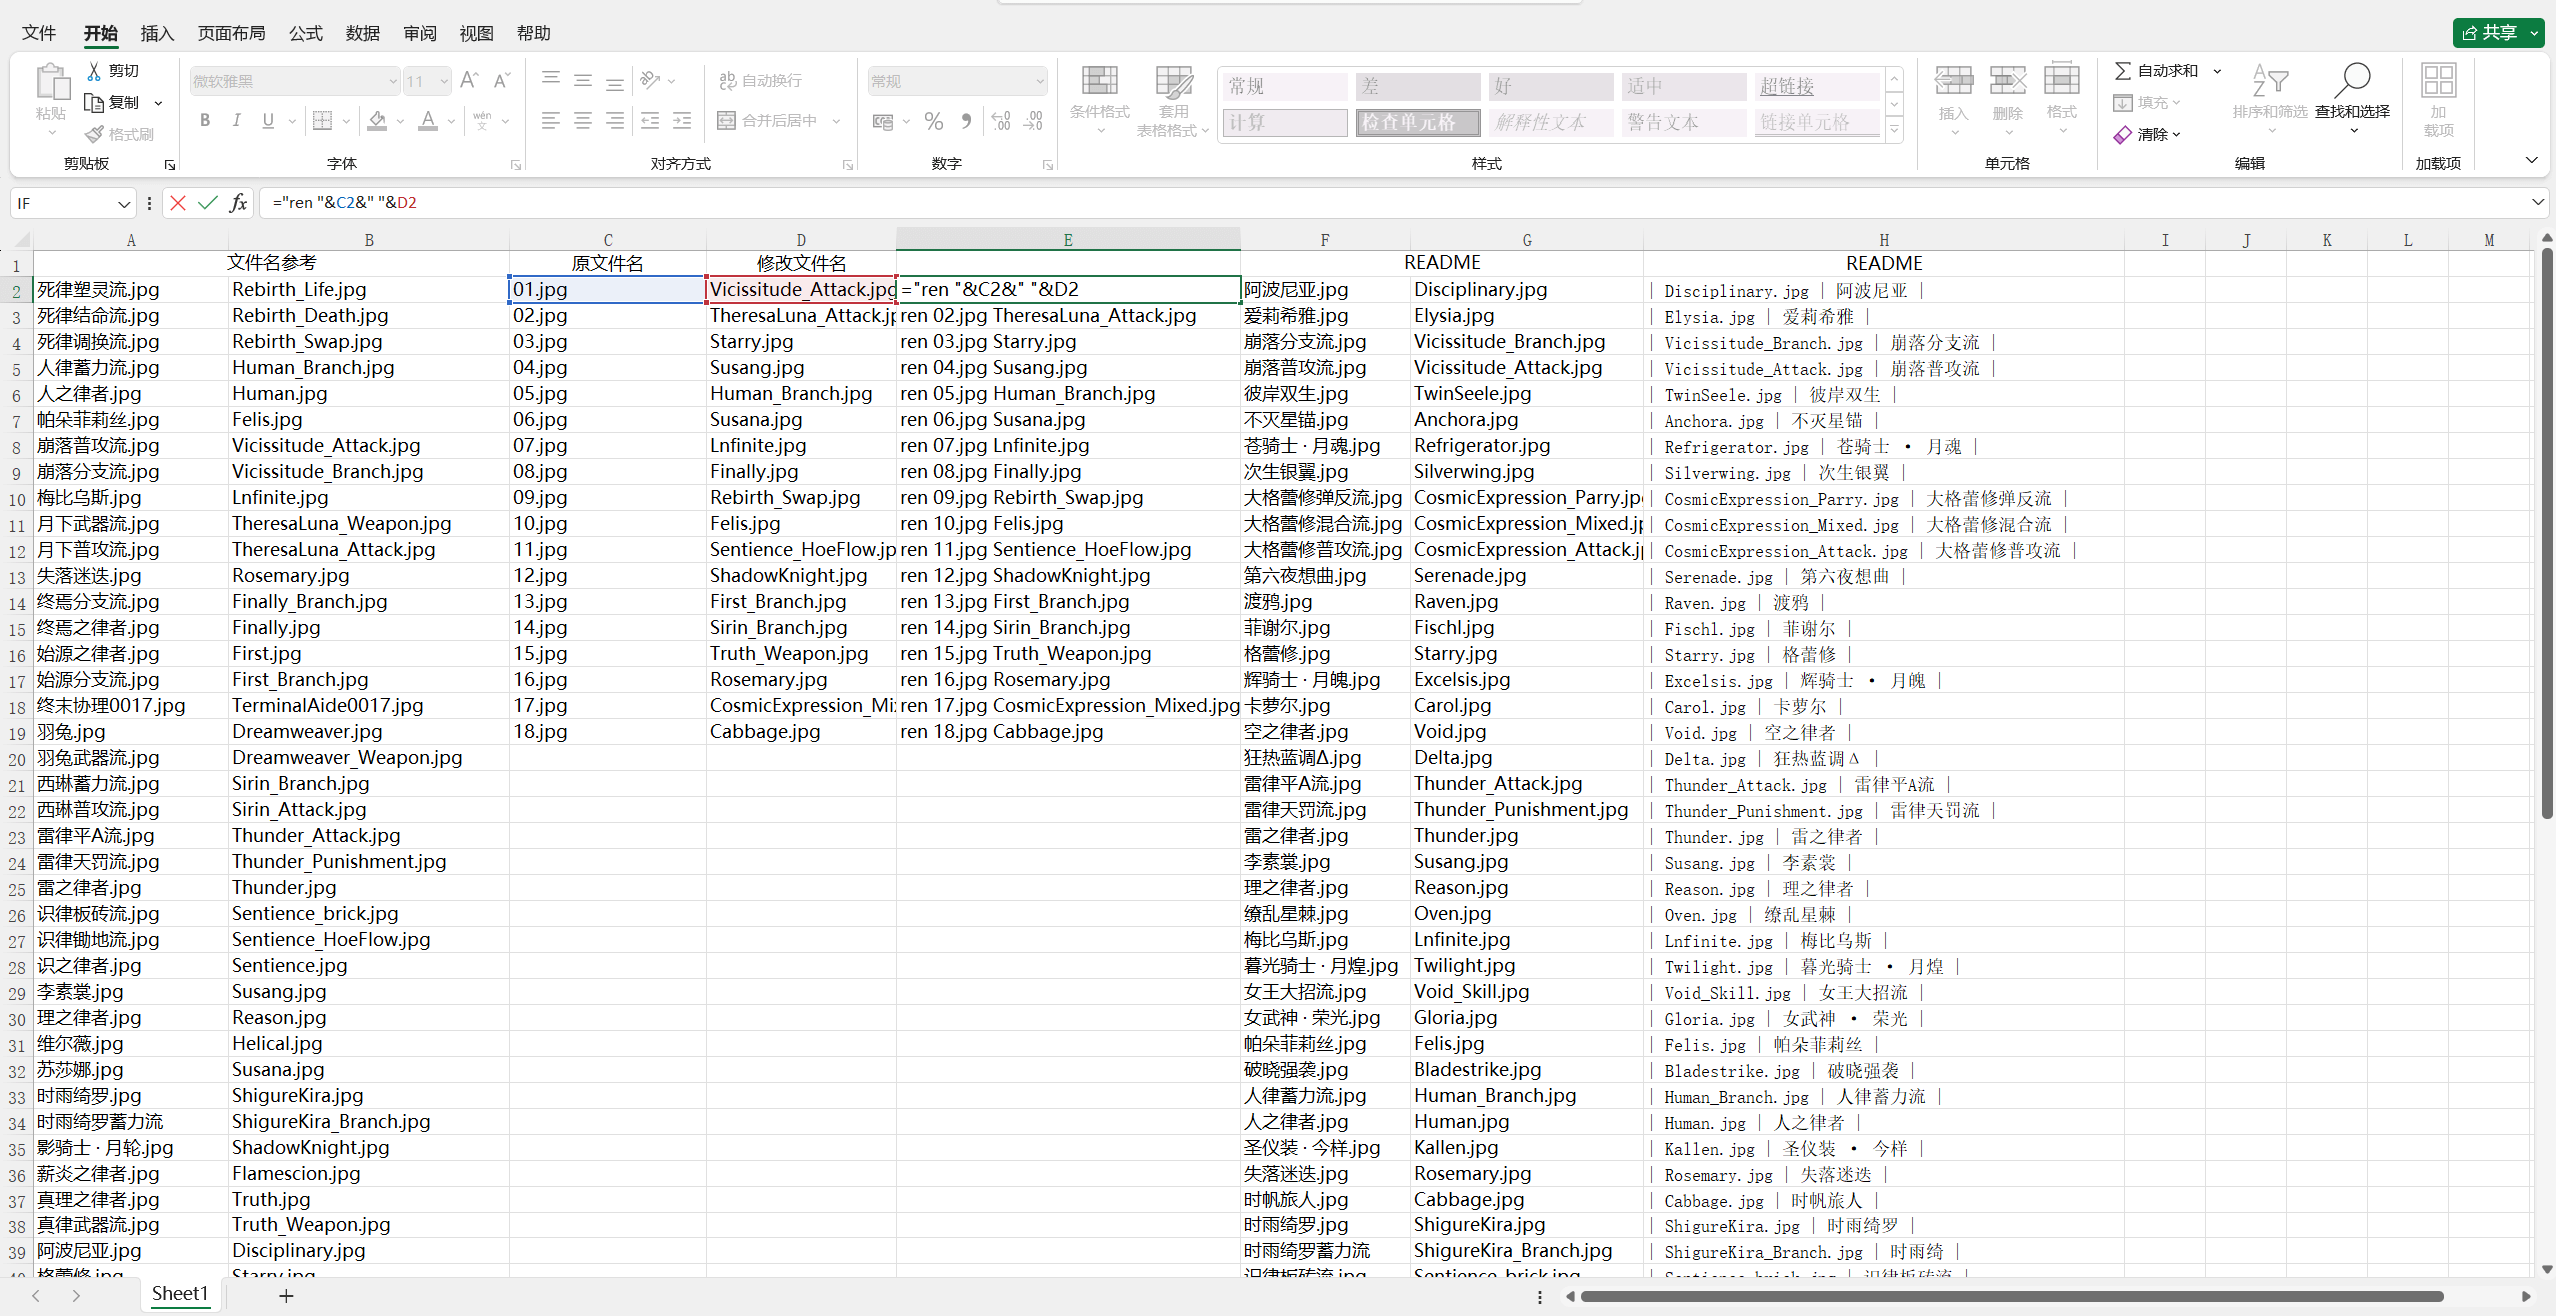Click the cell borders icon

click(322, 121)
